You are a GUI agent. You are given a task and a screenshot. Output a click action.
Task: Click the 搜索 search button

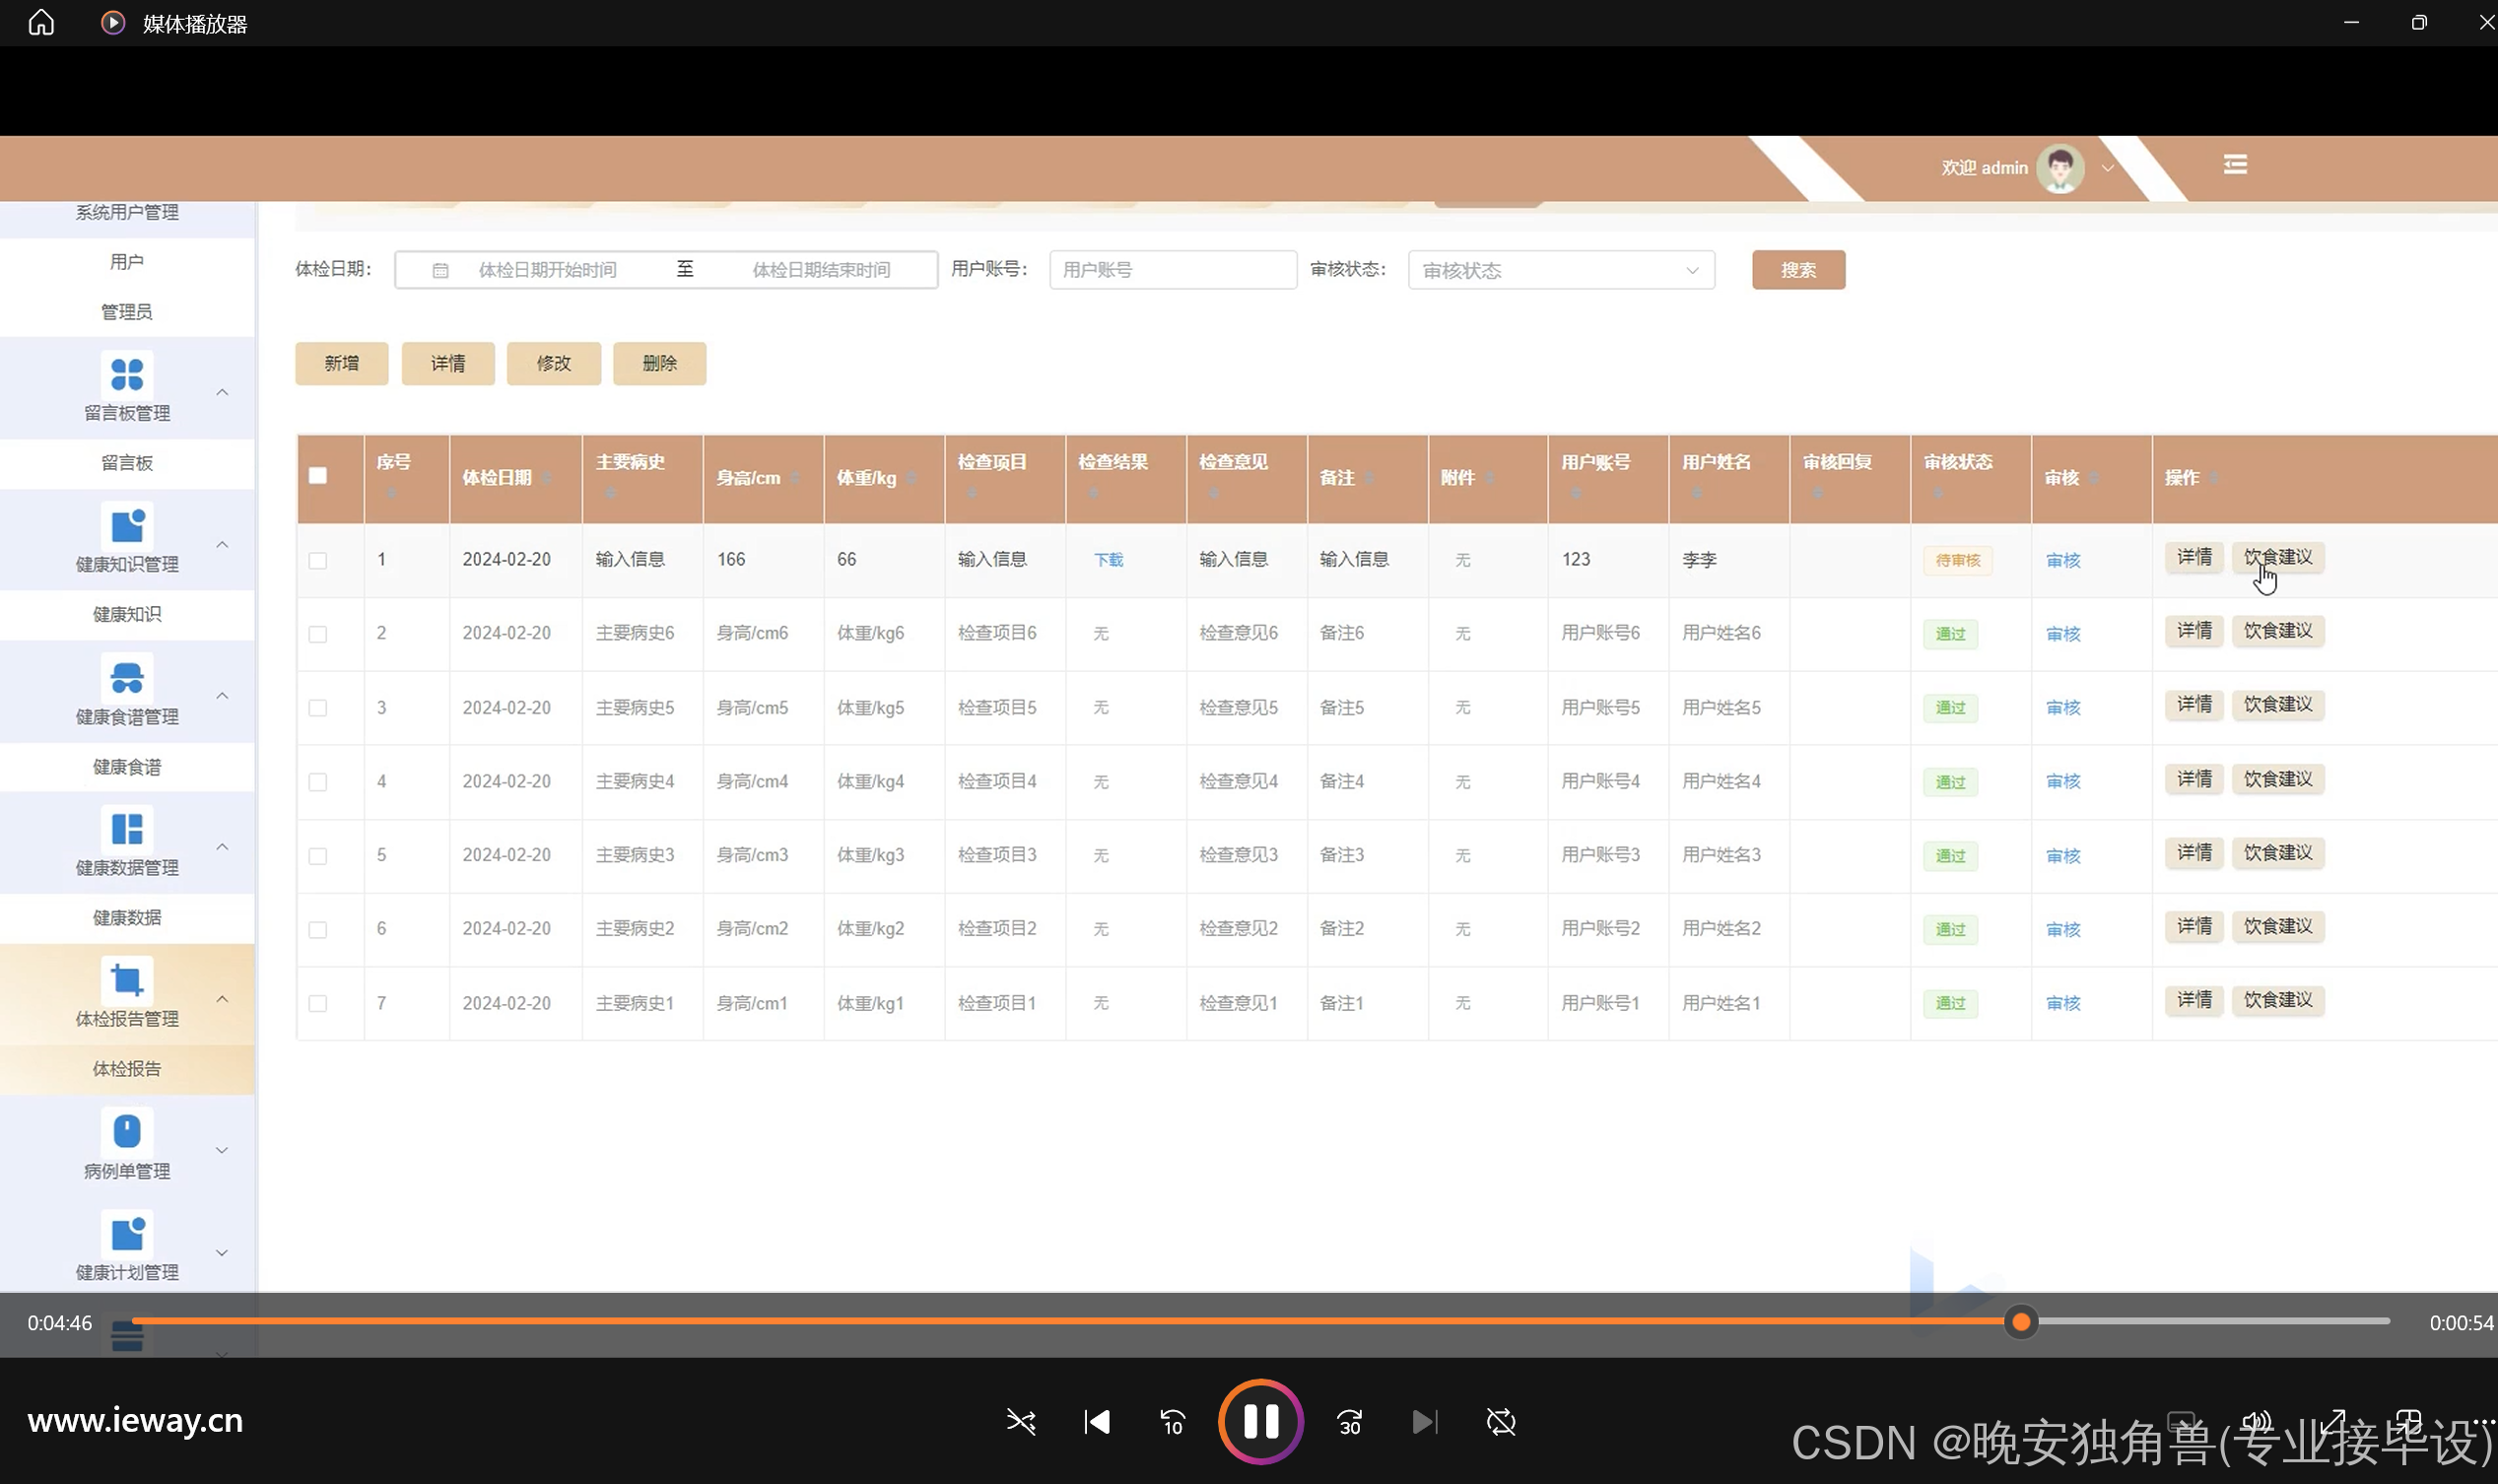pyautogui.click(x=1797, y=270)
